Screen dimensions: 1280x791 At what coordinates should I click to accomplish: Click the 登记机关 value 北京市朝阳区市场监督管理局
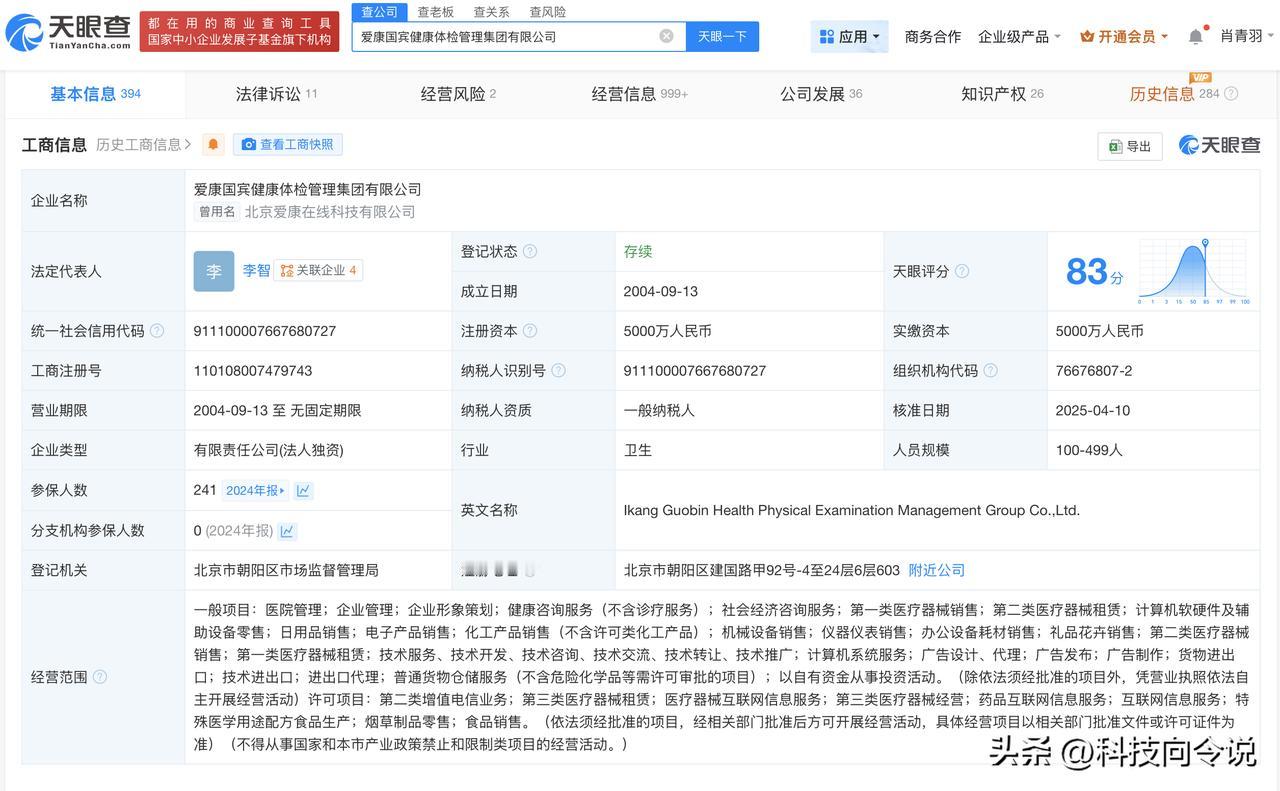(286, 570)
